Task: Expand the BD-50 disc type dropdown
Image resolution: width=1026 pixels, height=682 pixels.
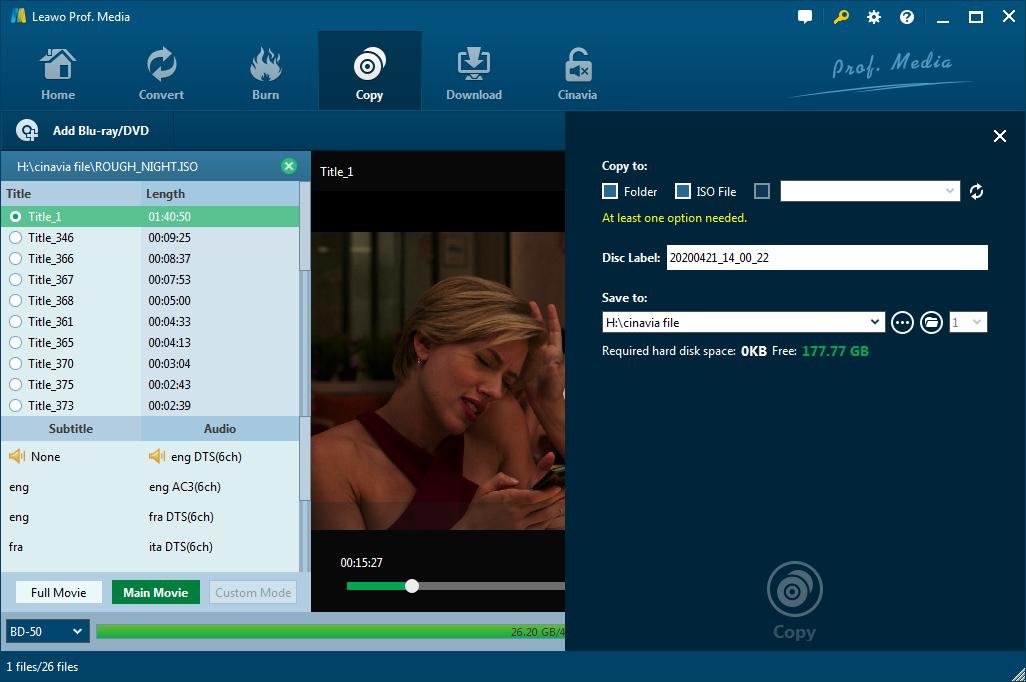Action: point(47,632)
